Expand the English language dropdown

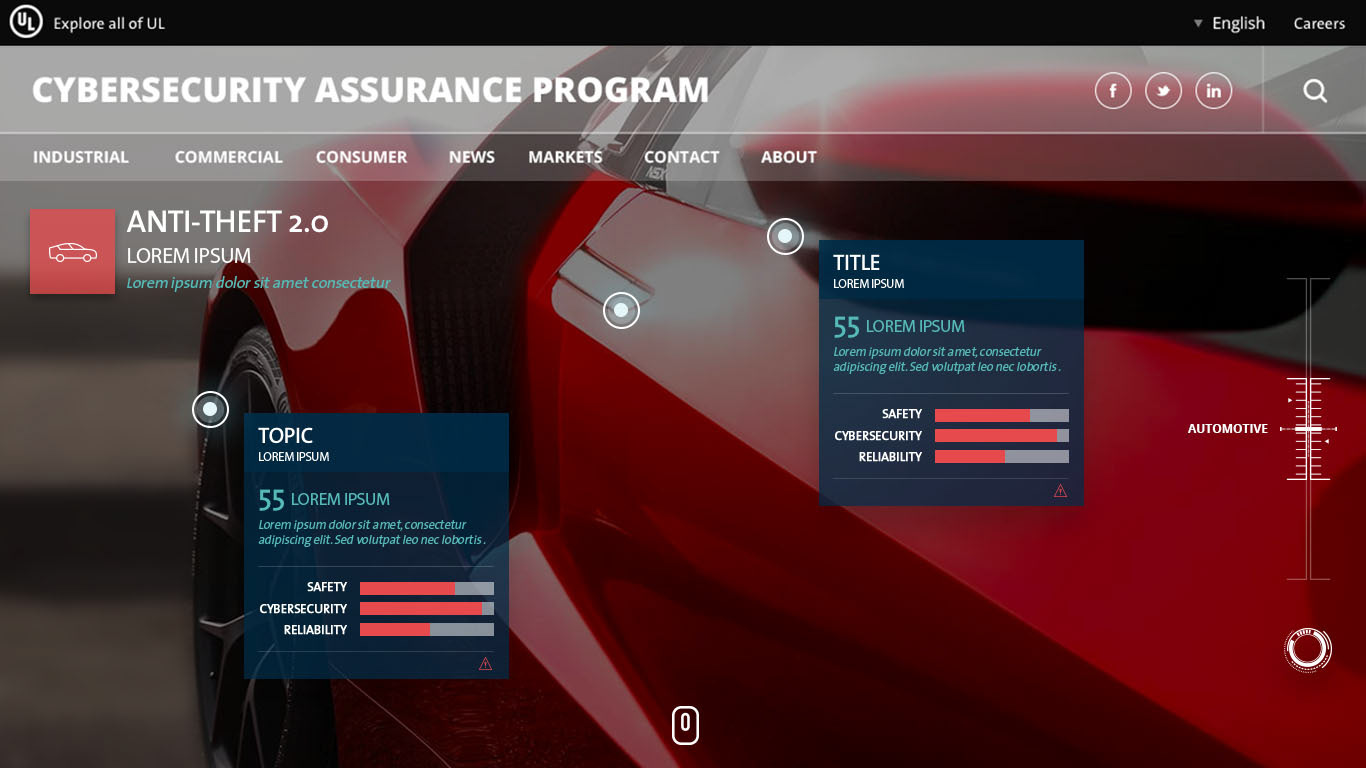tap(1229, 23)
